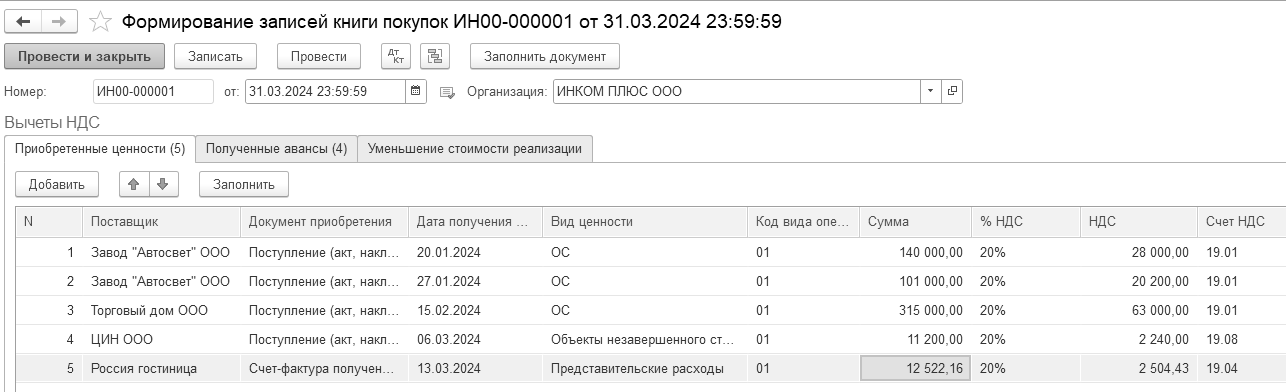Open the ИНКОМ ПЛЮС ООО organization card icon

coord(952,91)
